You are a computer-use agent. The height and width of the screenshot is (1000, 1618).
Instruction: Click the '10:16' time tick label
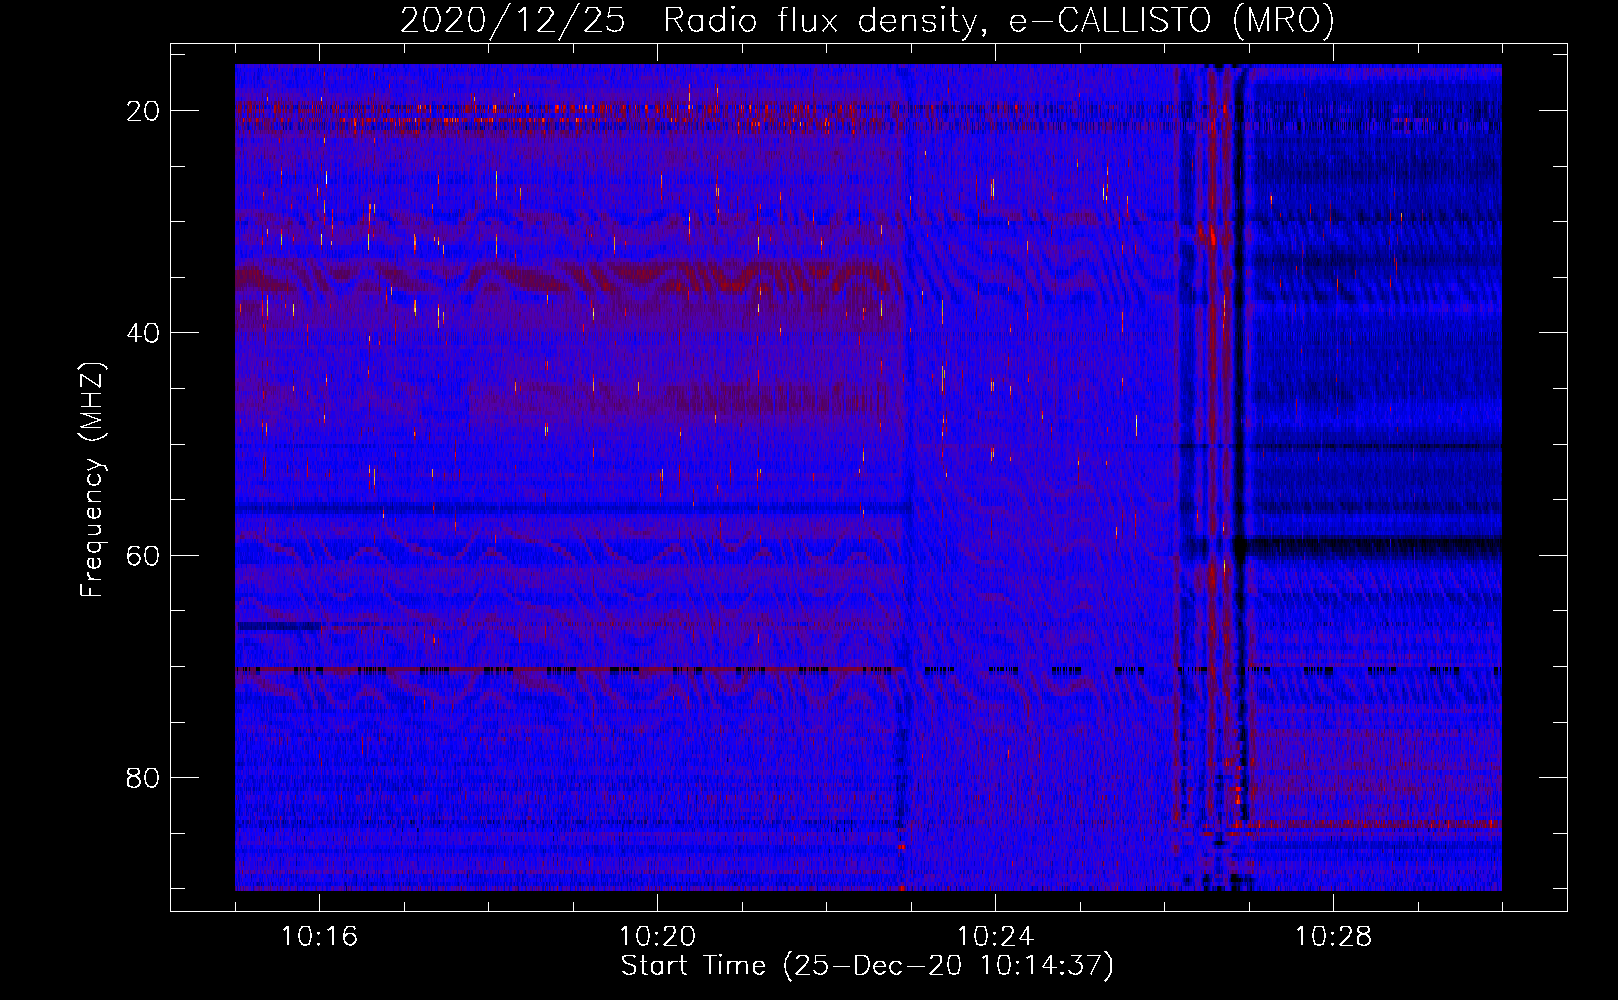pyautogui.click(x=319, y=937)
